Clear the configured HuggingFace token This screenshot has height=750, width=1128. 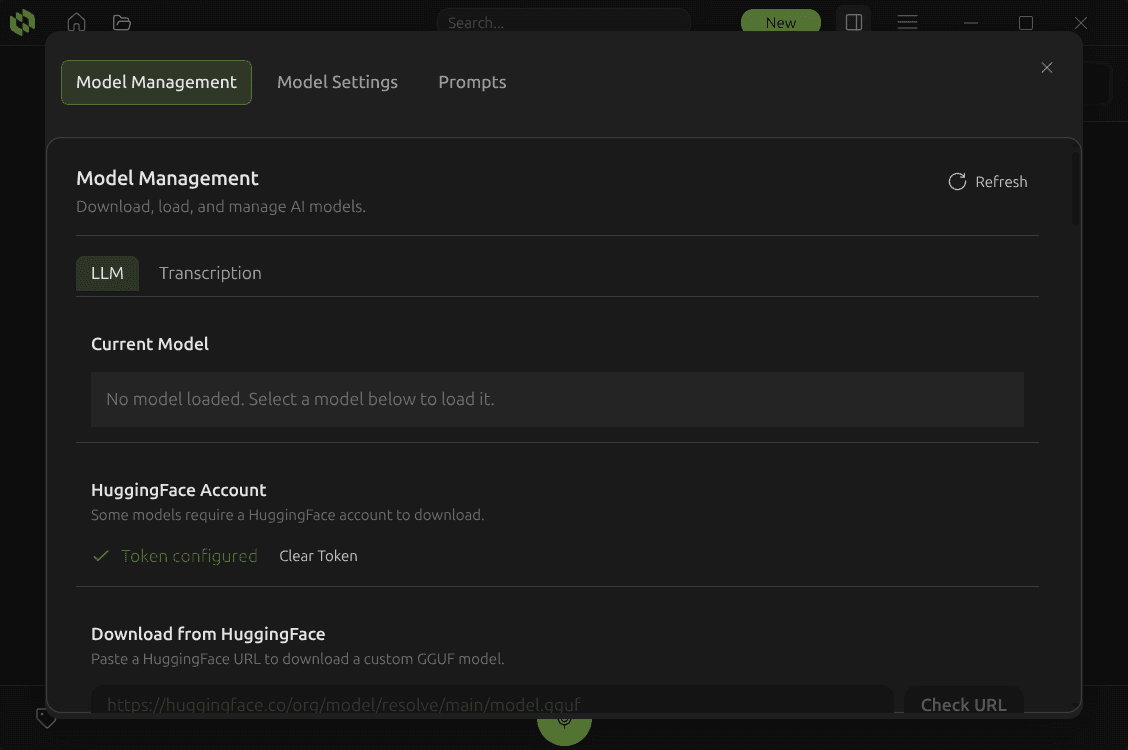point(318,555)
